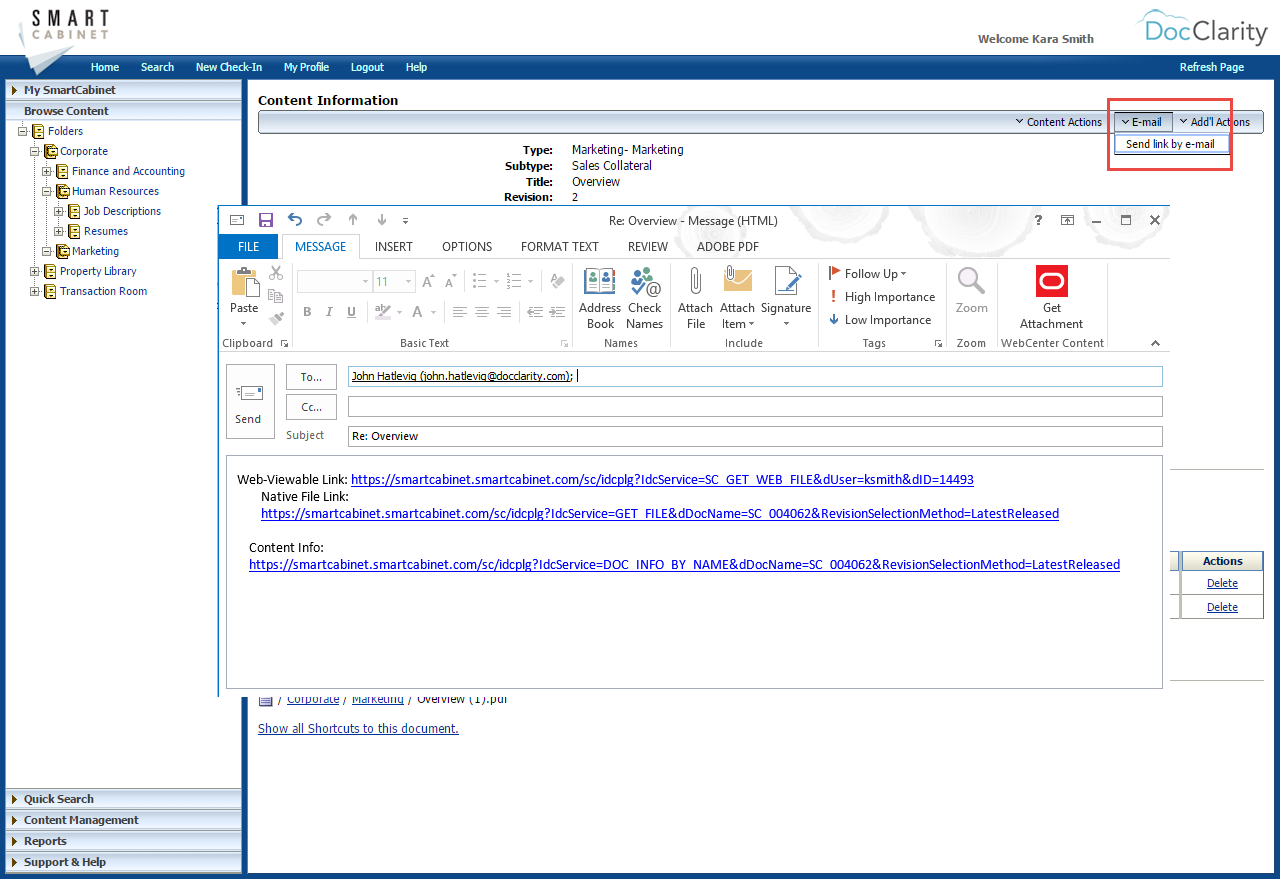Open the Address Book
This screenshot has width=1280, height=879.
coord(600,295)
